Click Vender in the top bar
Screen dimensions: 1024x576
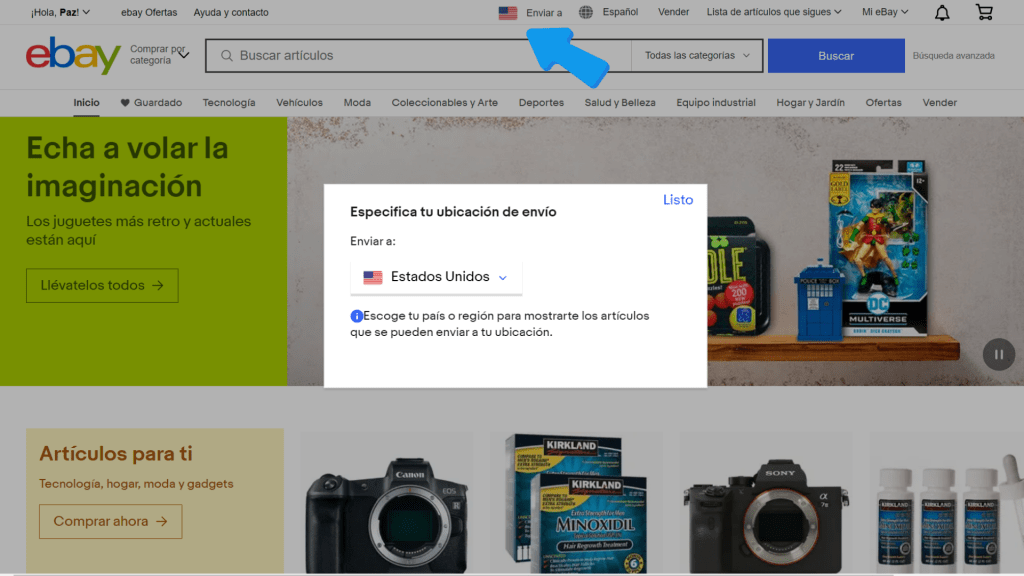tap(673, 12)
